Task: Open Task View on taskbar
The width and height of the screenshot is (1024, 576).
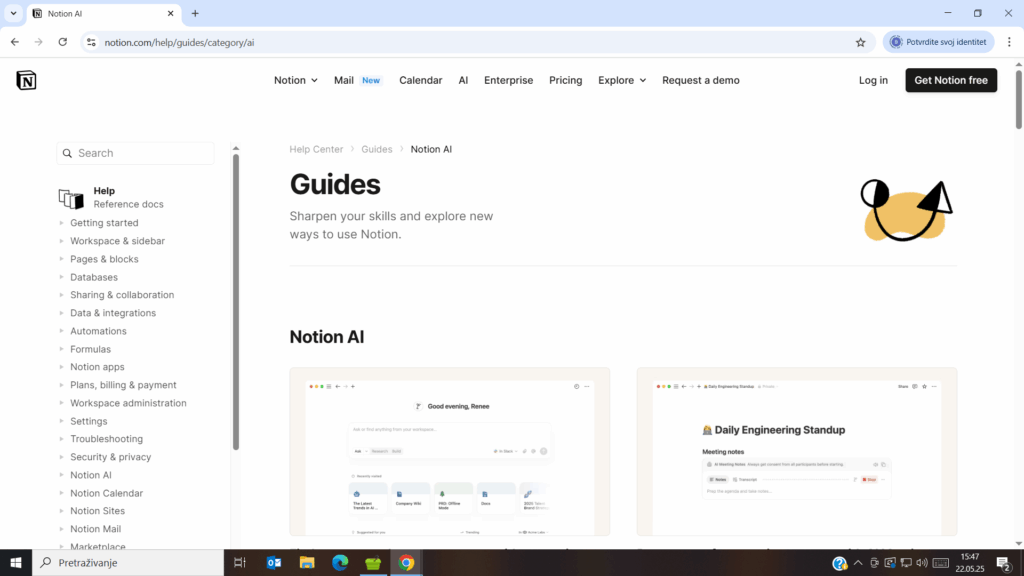Action: click(240, 562)
